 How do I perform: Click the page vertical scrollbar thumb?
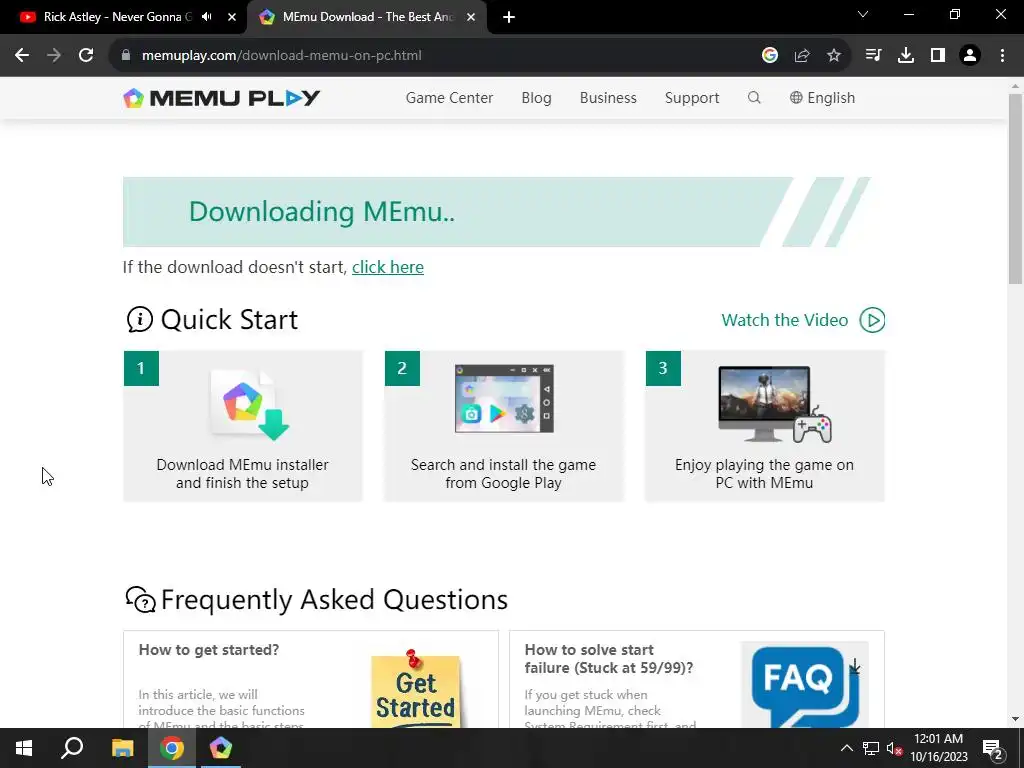(x=1015, y=189)
